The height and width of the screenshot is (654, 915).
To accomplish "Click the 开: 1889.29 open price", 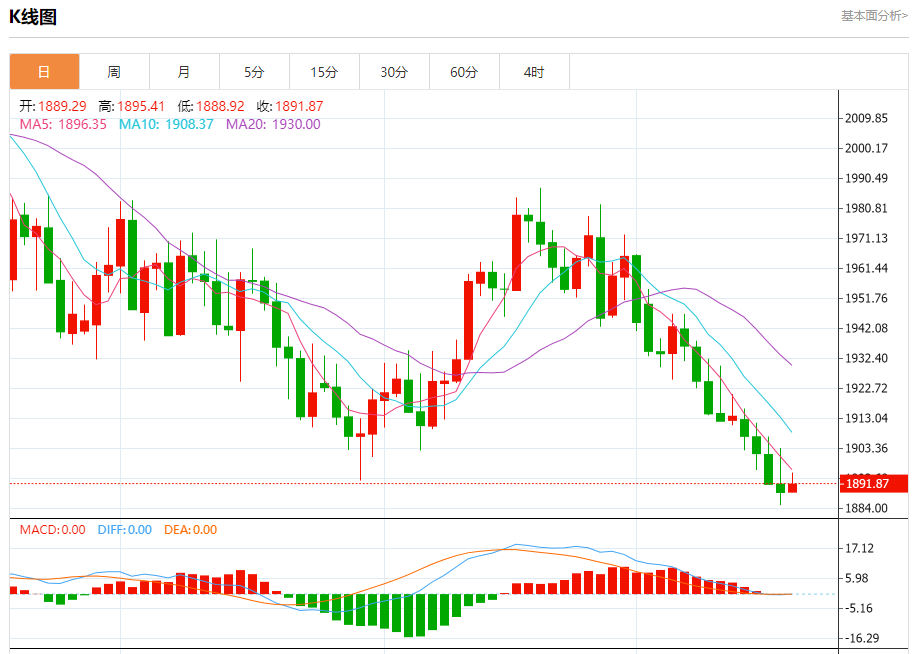I will pos(53,106).
